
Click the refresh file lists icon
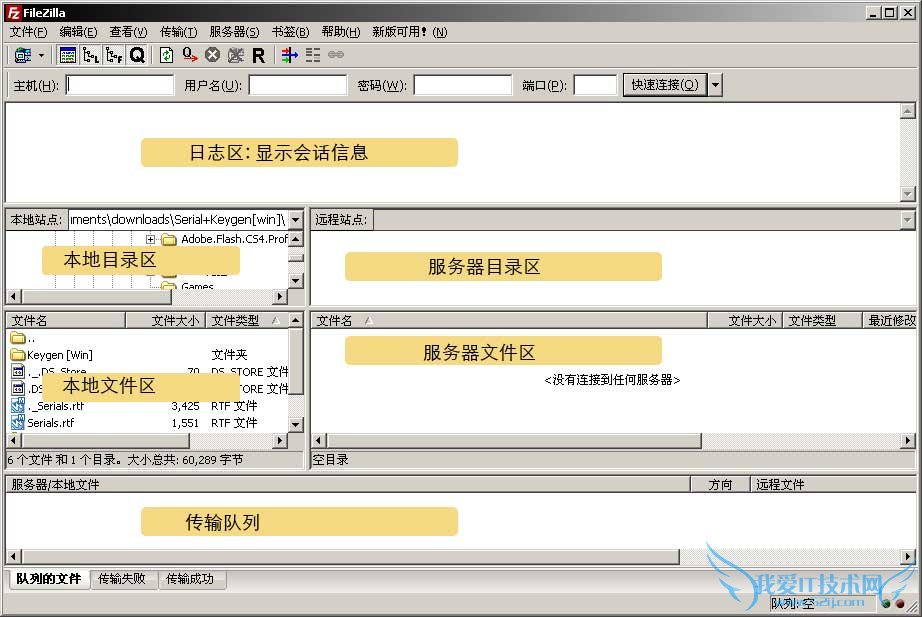(166, 55)
